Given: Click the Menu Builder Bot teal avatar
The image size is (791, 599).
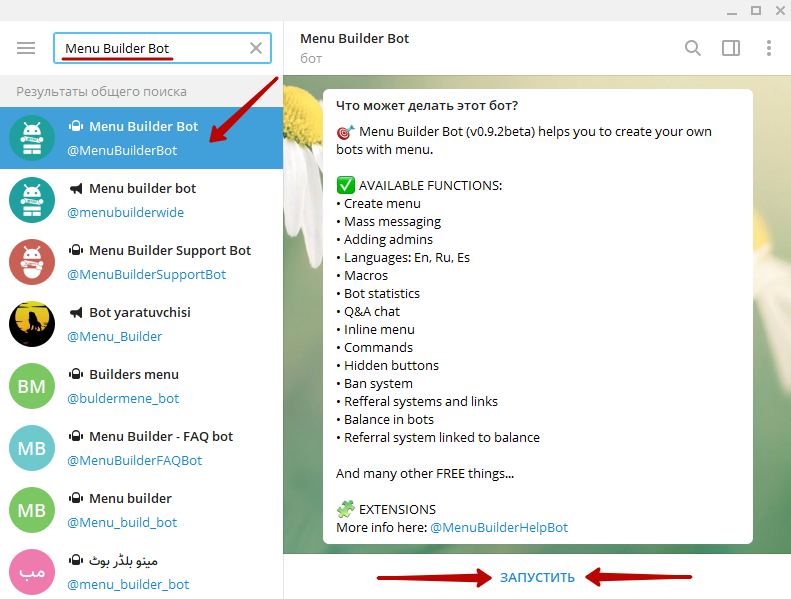Looking at the screenshot, I should click(x=32, y=138).
